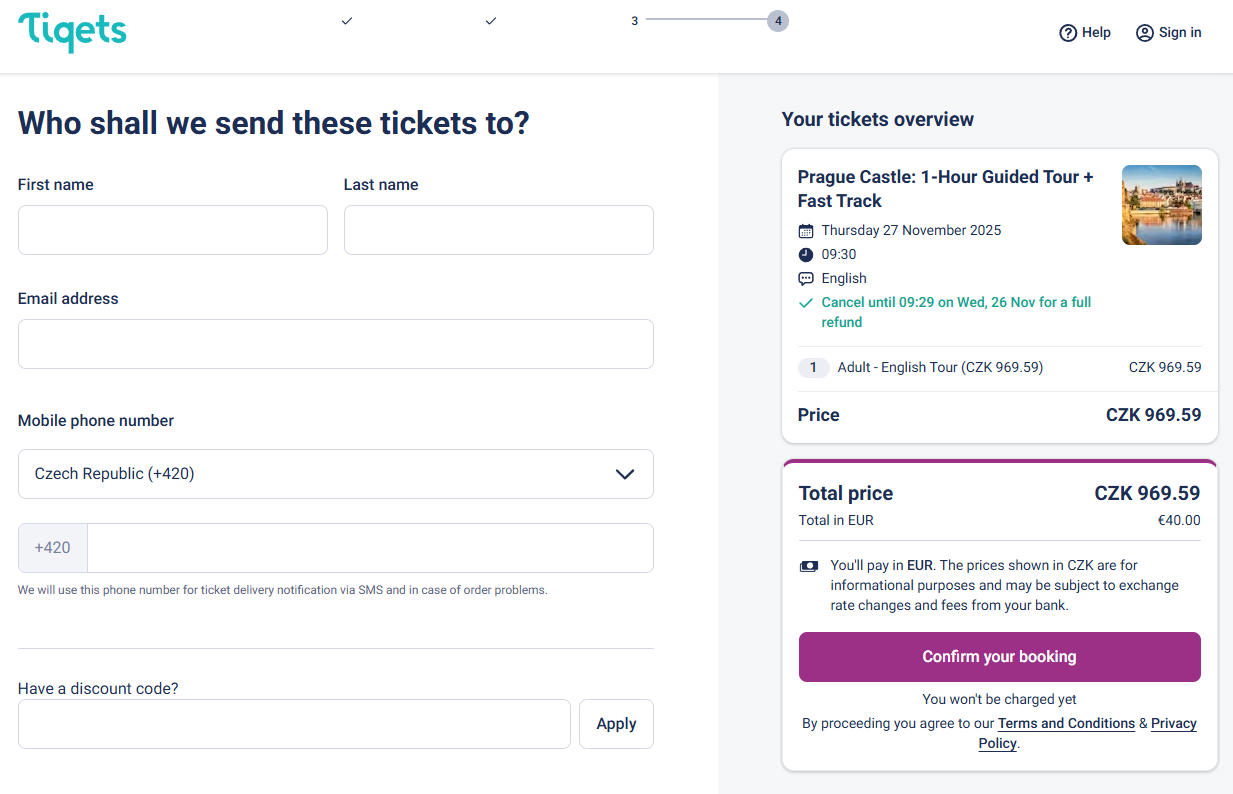The width and height of the screenshot is (1233, 794).
Task: Click the Help question mark icon
Action: 1068,33
